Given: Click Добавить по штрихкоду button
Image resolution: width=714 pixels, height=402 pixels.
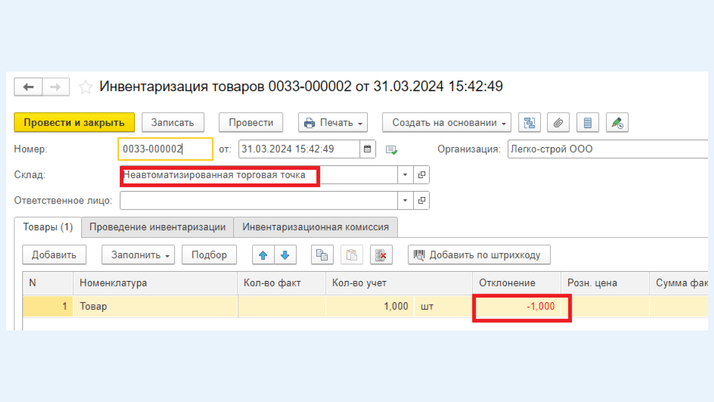Looking at the screenshot, I should pos(479,255).
